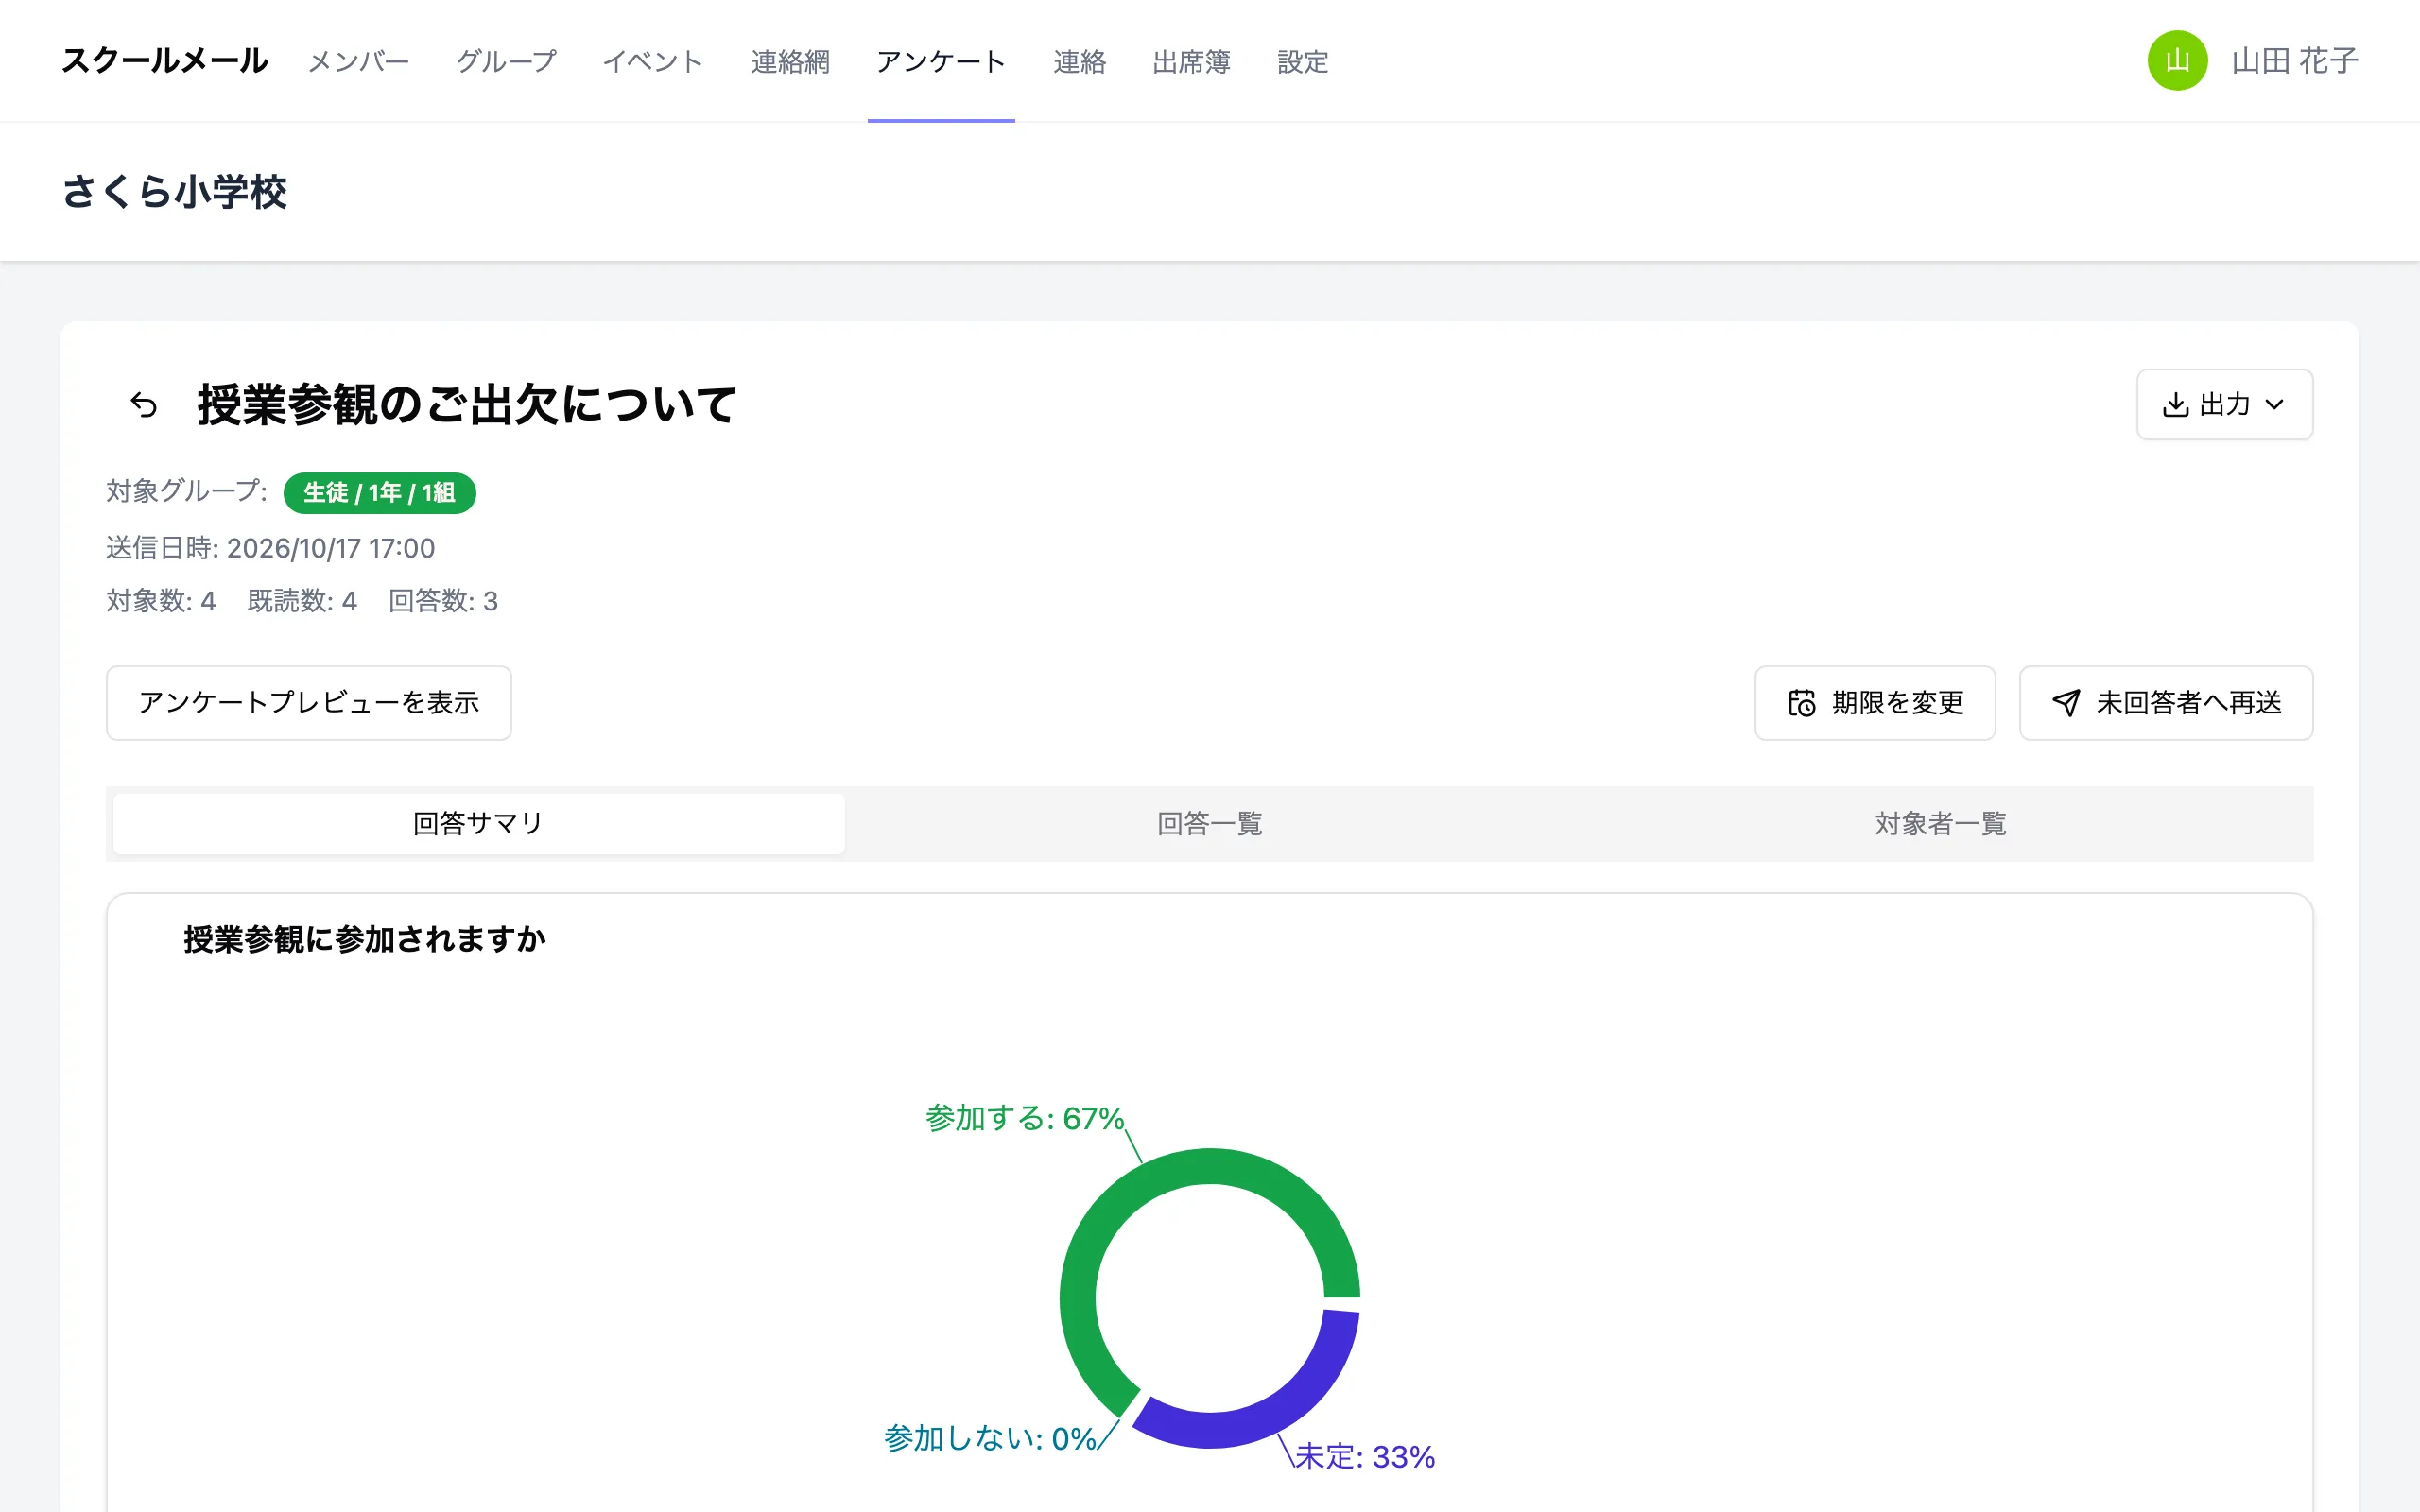Open the 設定 menu

click(x=1303, y=62)
